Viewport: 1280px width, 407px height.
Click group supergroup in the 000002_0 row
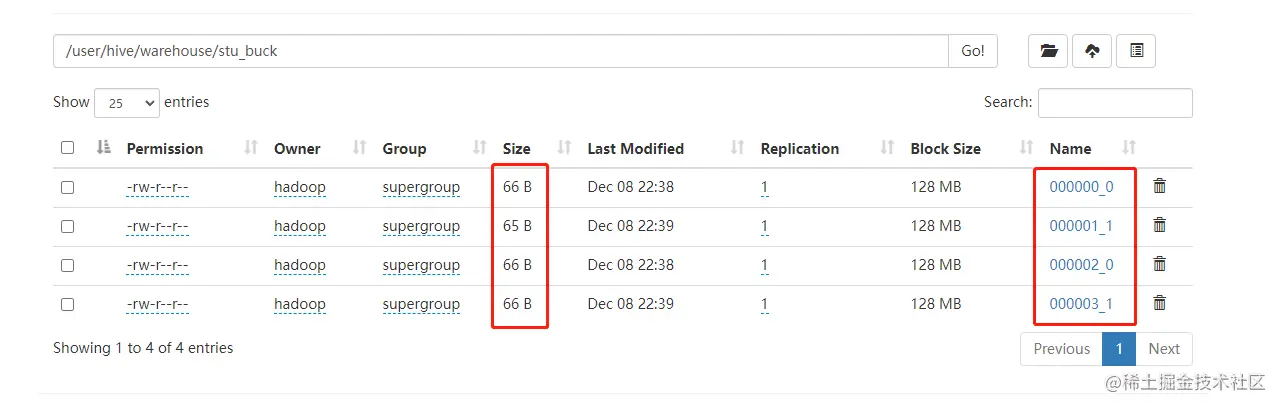421,265
